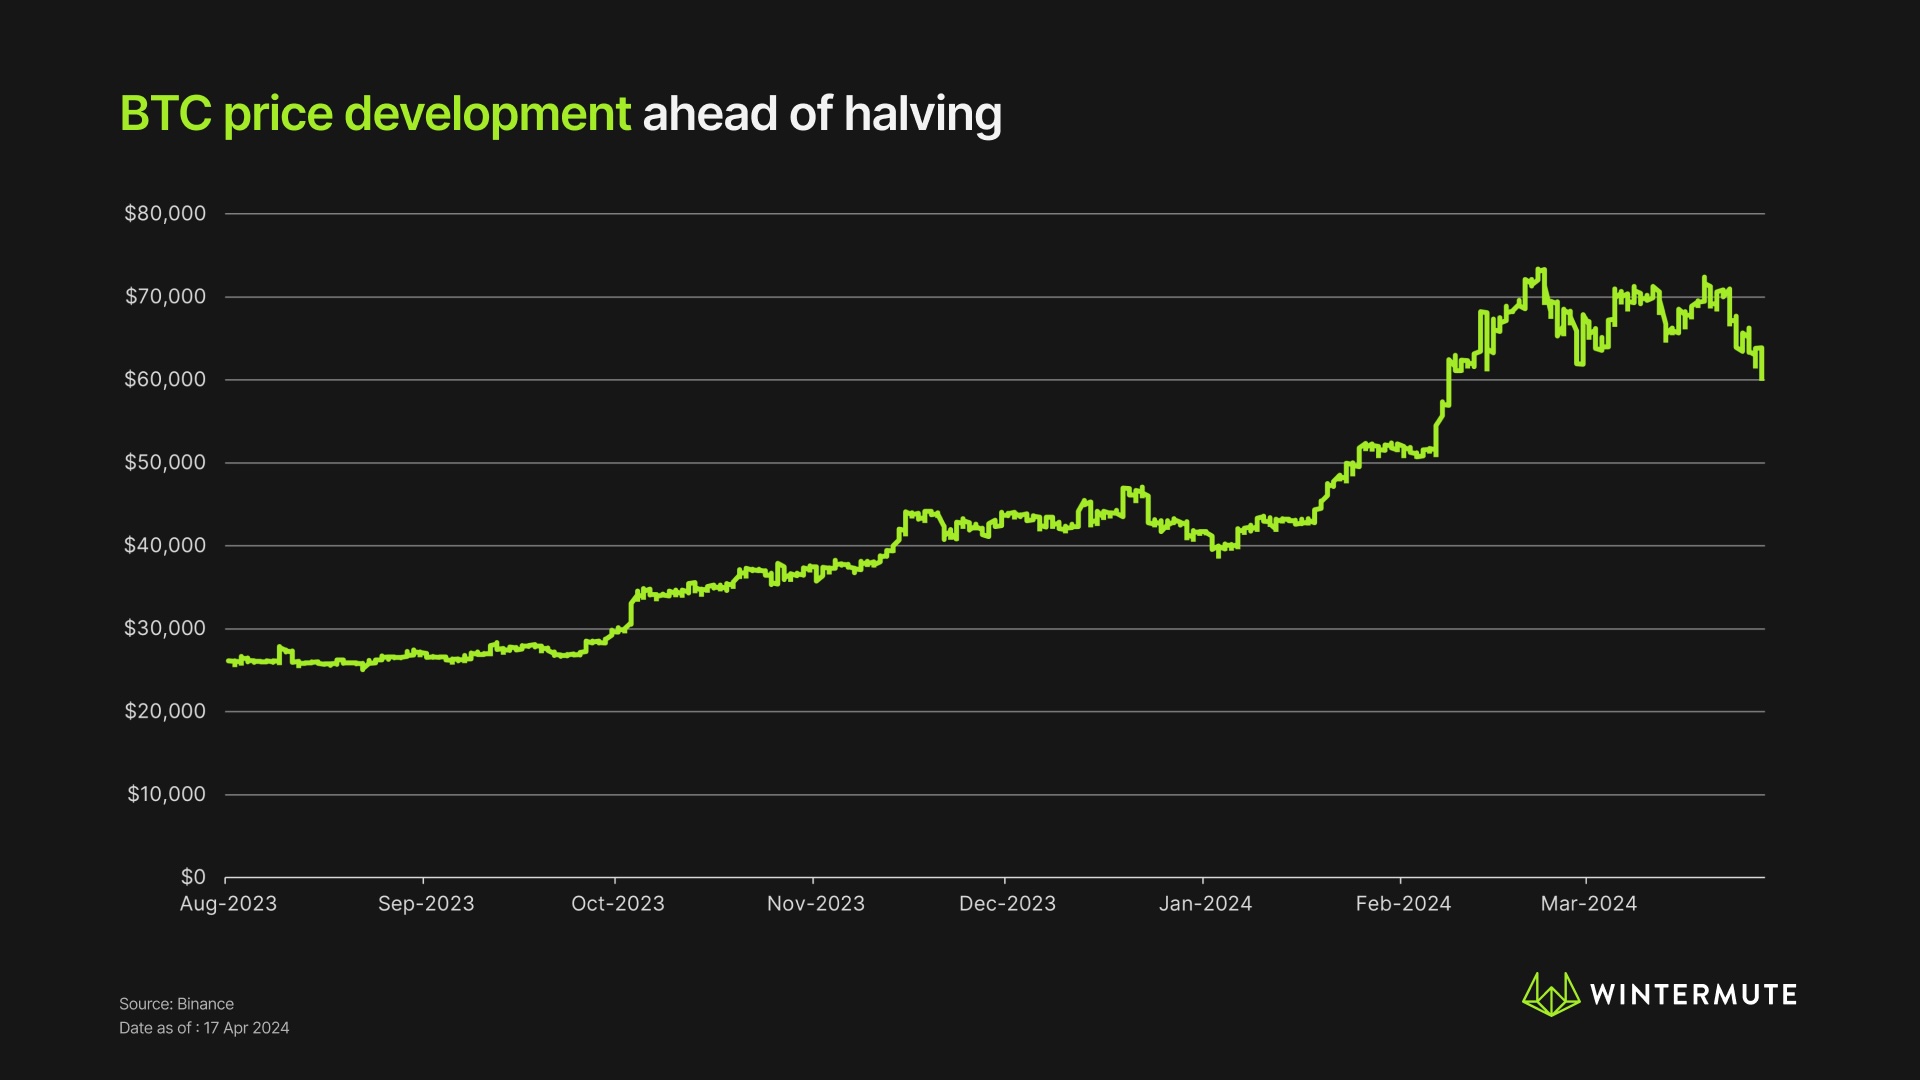The height and width of the screenshot is (1080, 1920).
Task: Click the 'Date as of: 17 Apr 2024' text
Action: 204,1028
